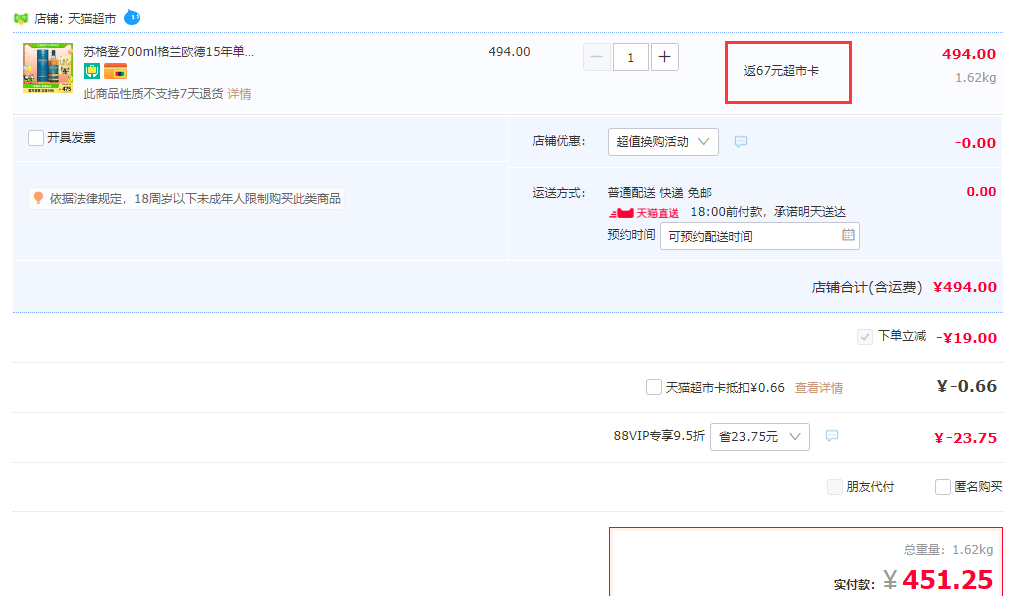Click the 总重量: 1.62kg label
Viewport: 1025px width, 596px height.
coord(948,550)
